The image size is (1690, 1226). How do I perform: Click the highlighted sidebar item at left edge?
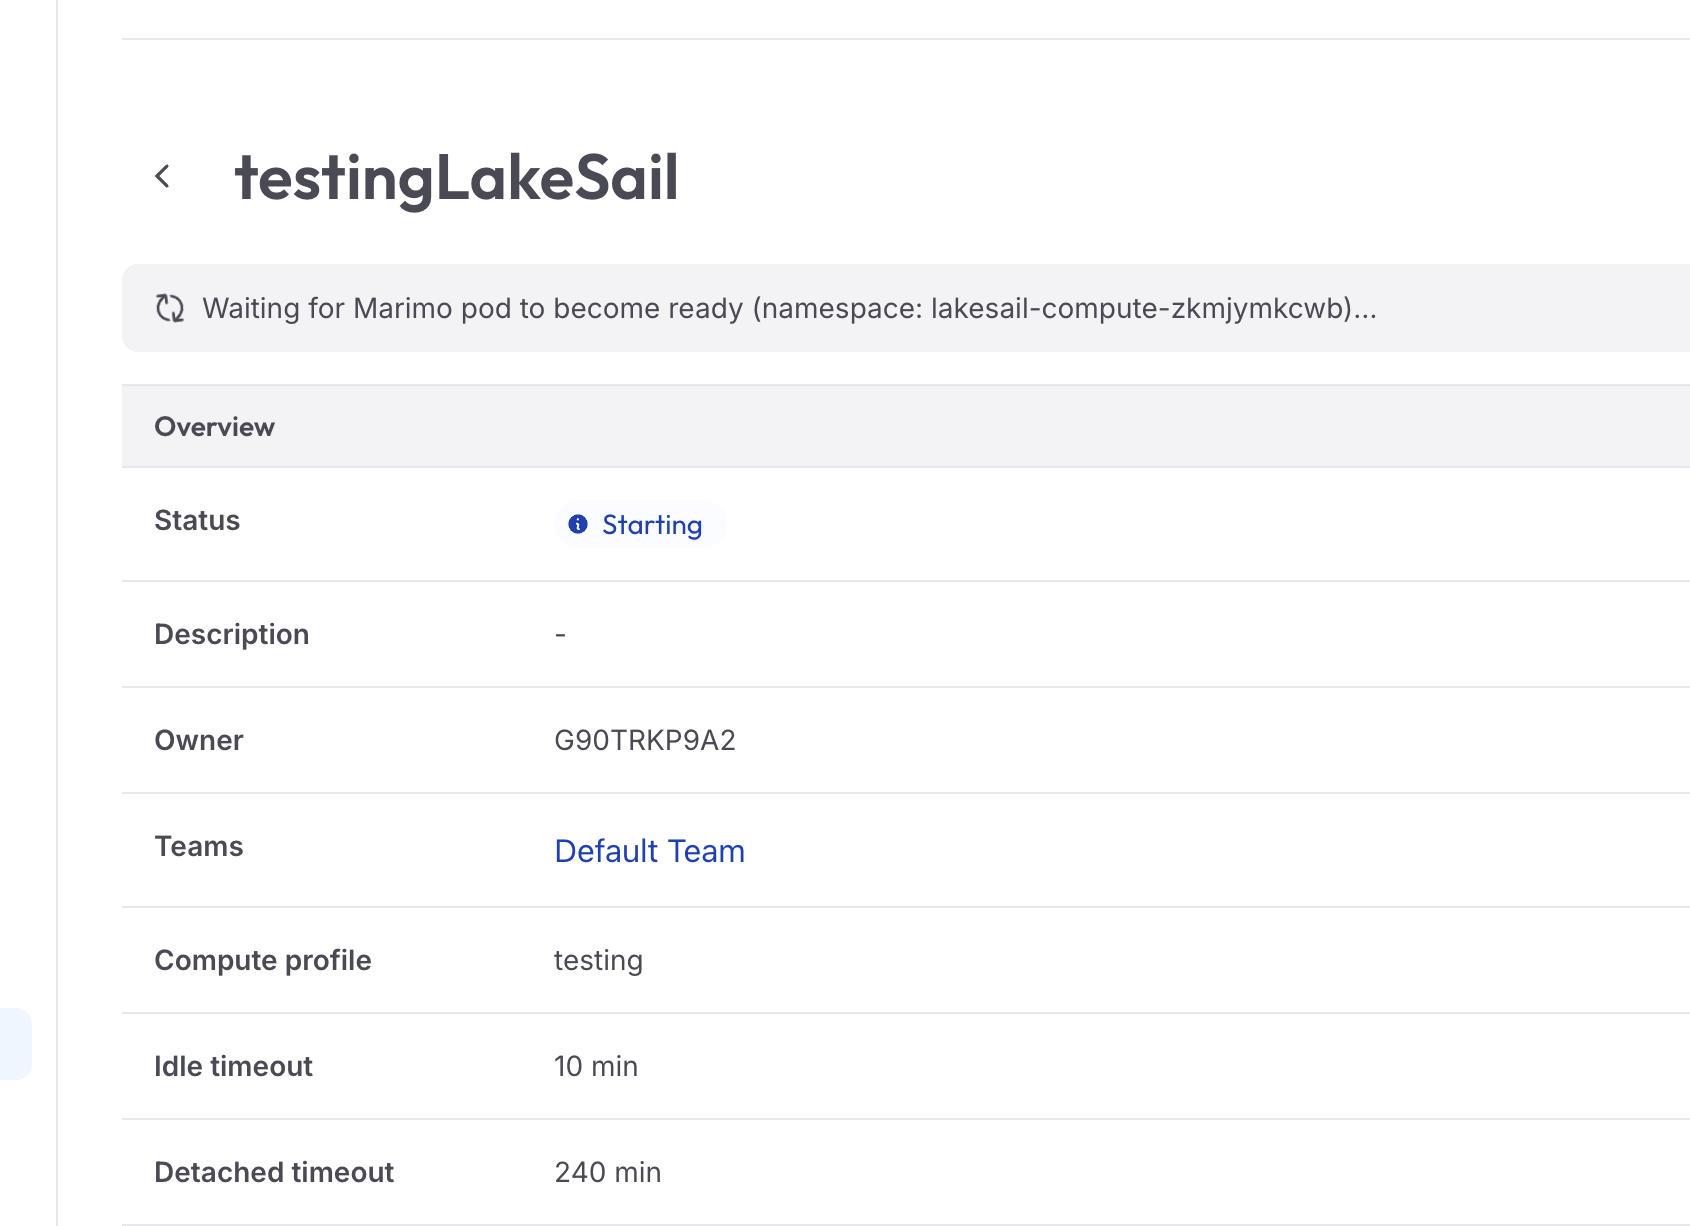pos(15,1044)
